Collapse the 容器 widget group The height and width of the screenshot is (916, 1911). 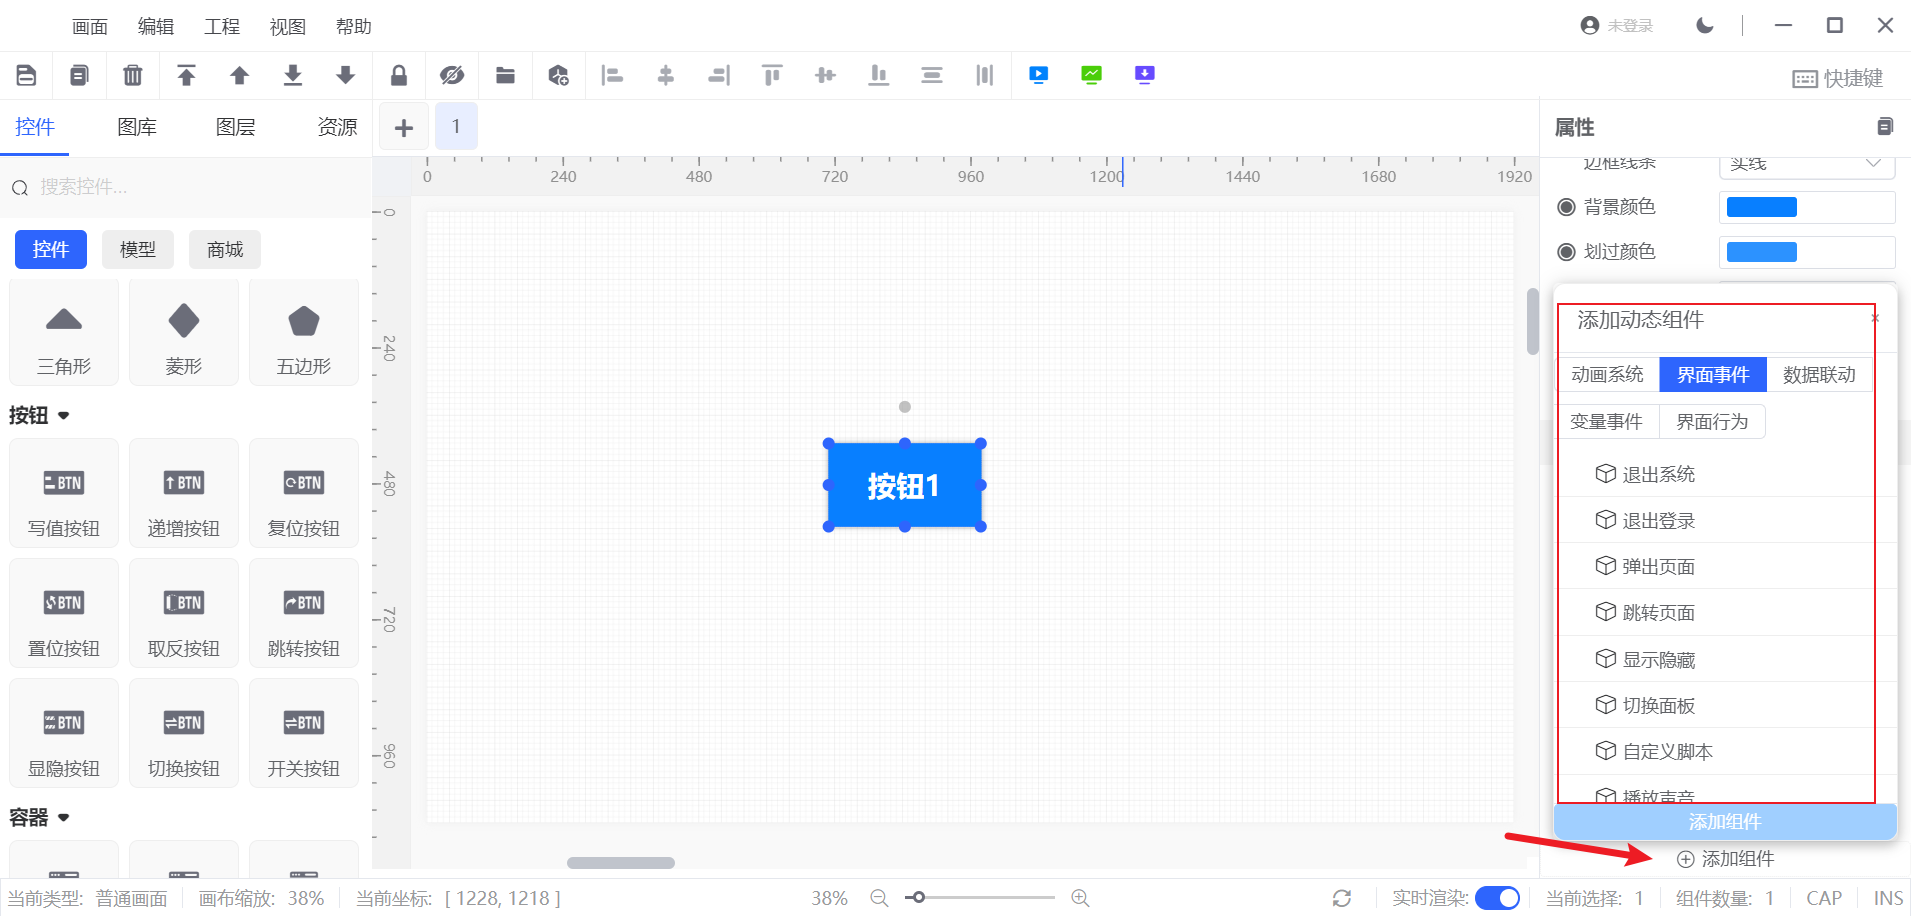[64, 818]
